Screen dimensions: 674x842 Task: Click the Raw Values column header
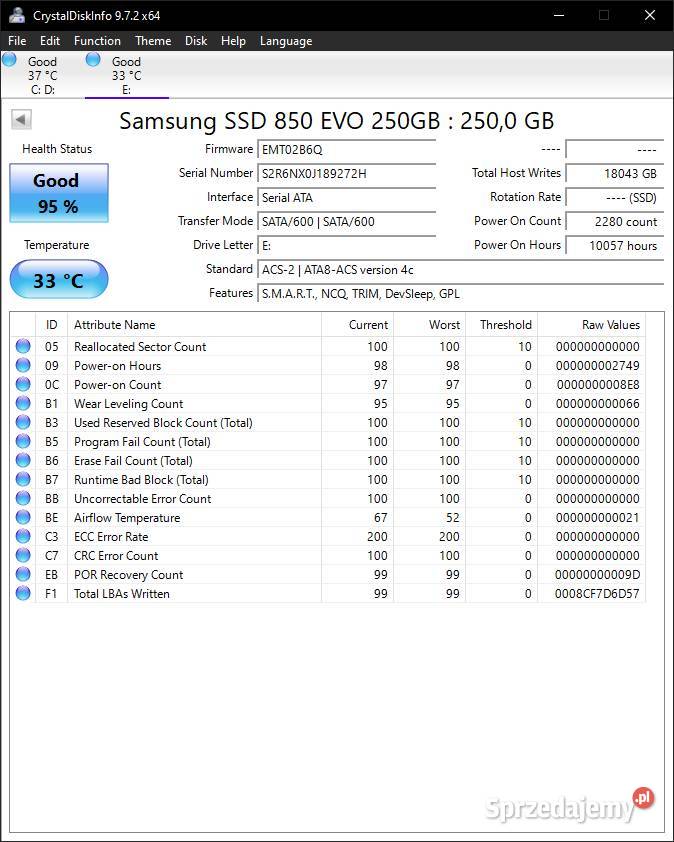click(x=591, y=325)
